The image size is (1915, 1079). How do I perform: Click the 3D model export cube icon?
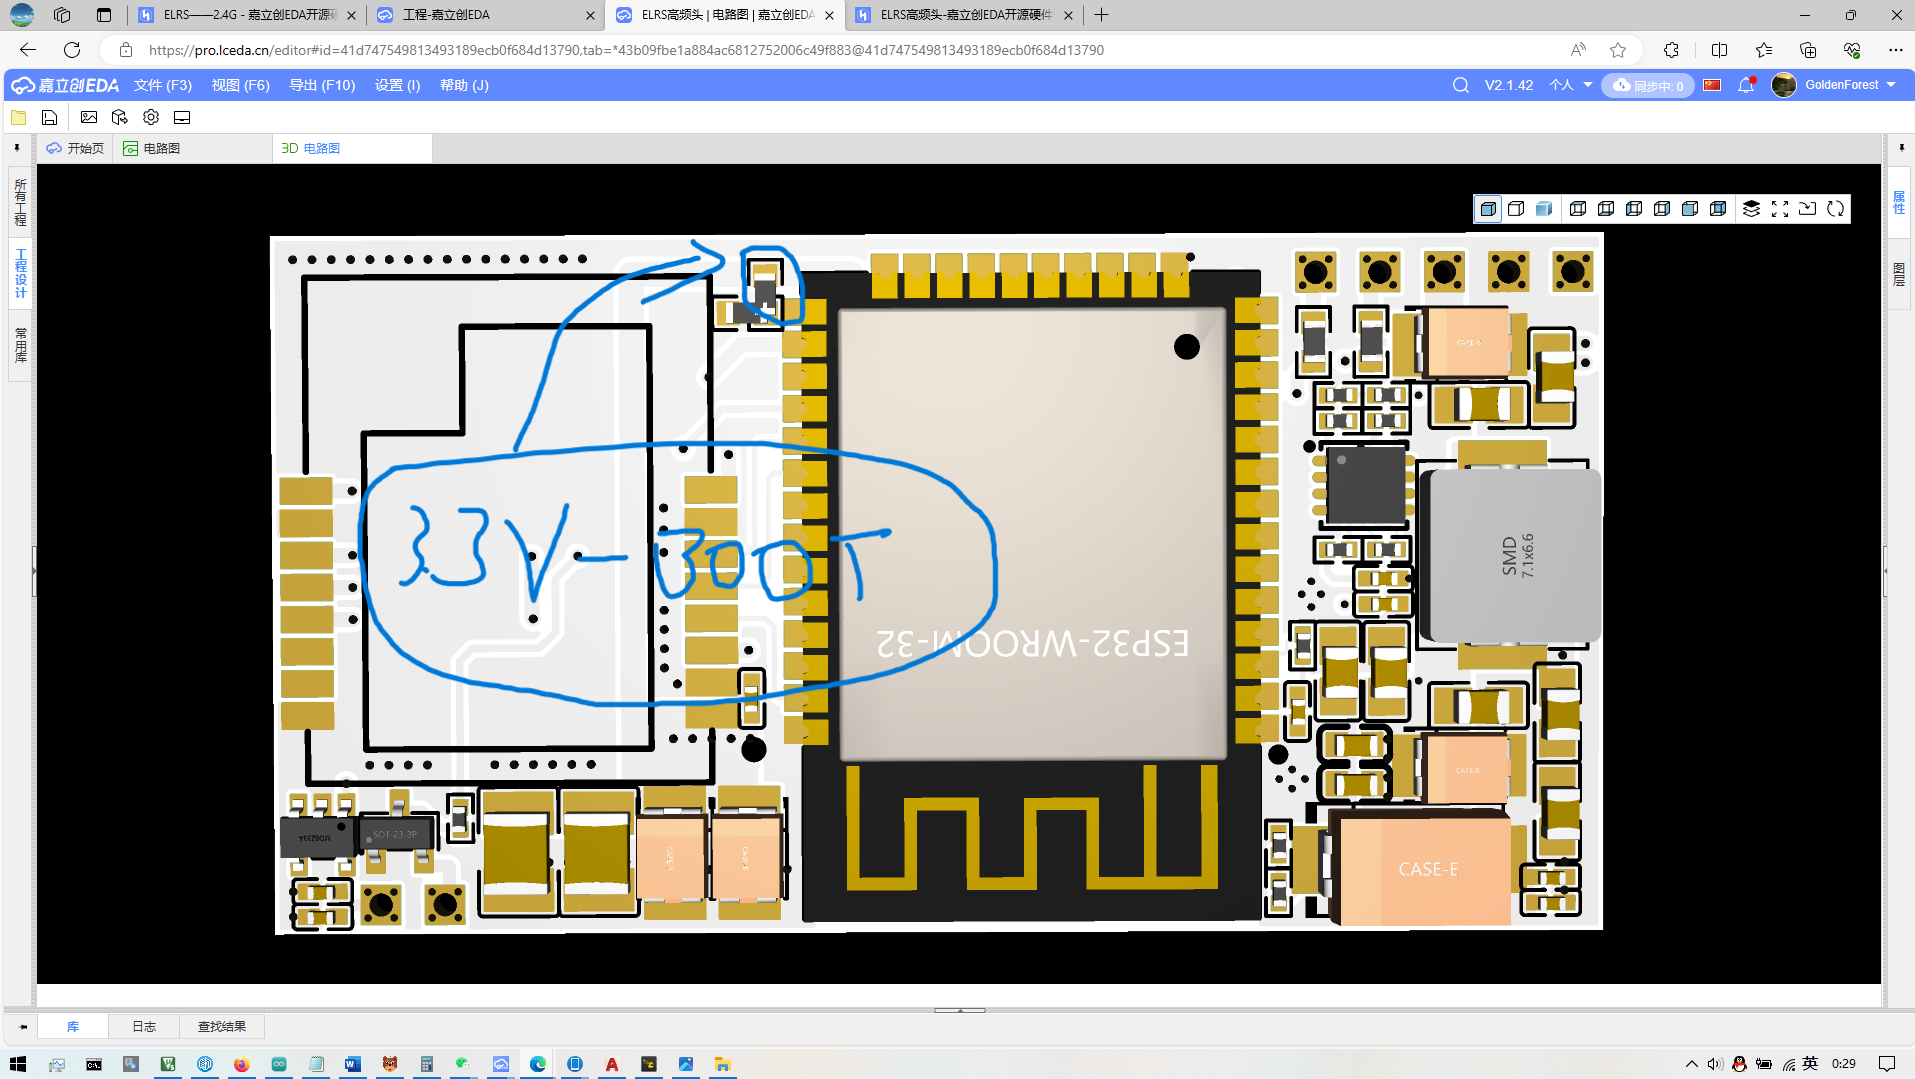(x=120, y=117)
